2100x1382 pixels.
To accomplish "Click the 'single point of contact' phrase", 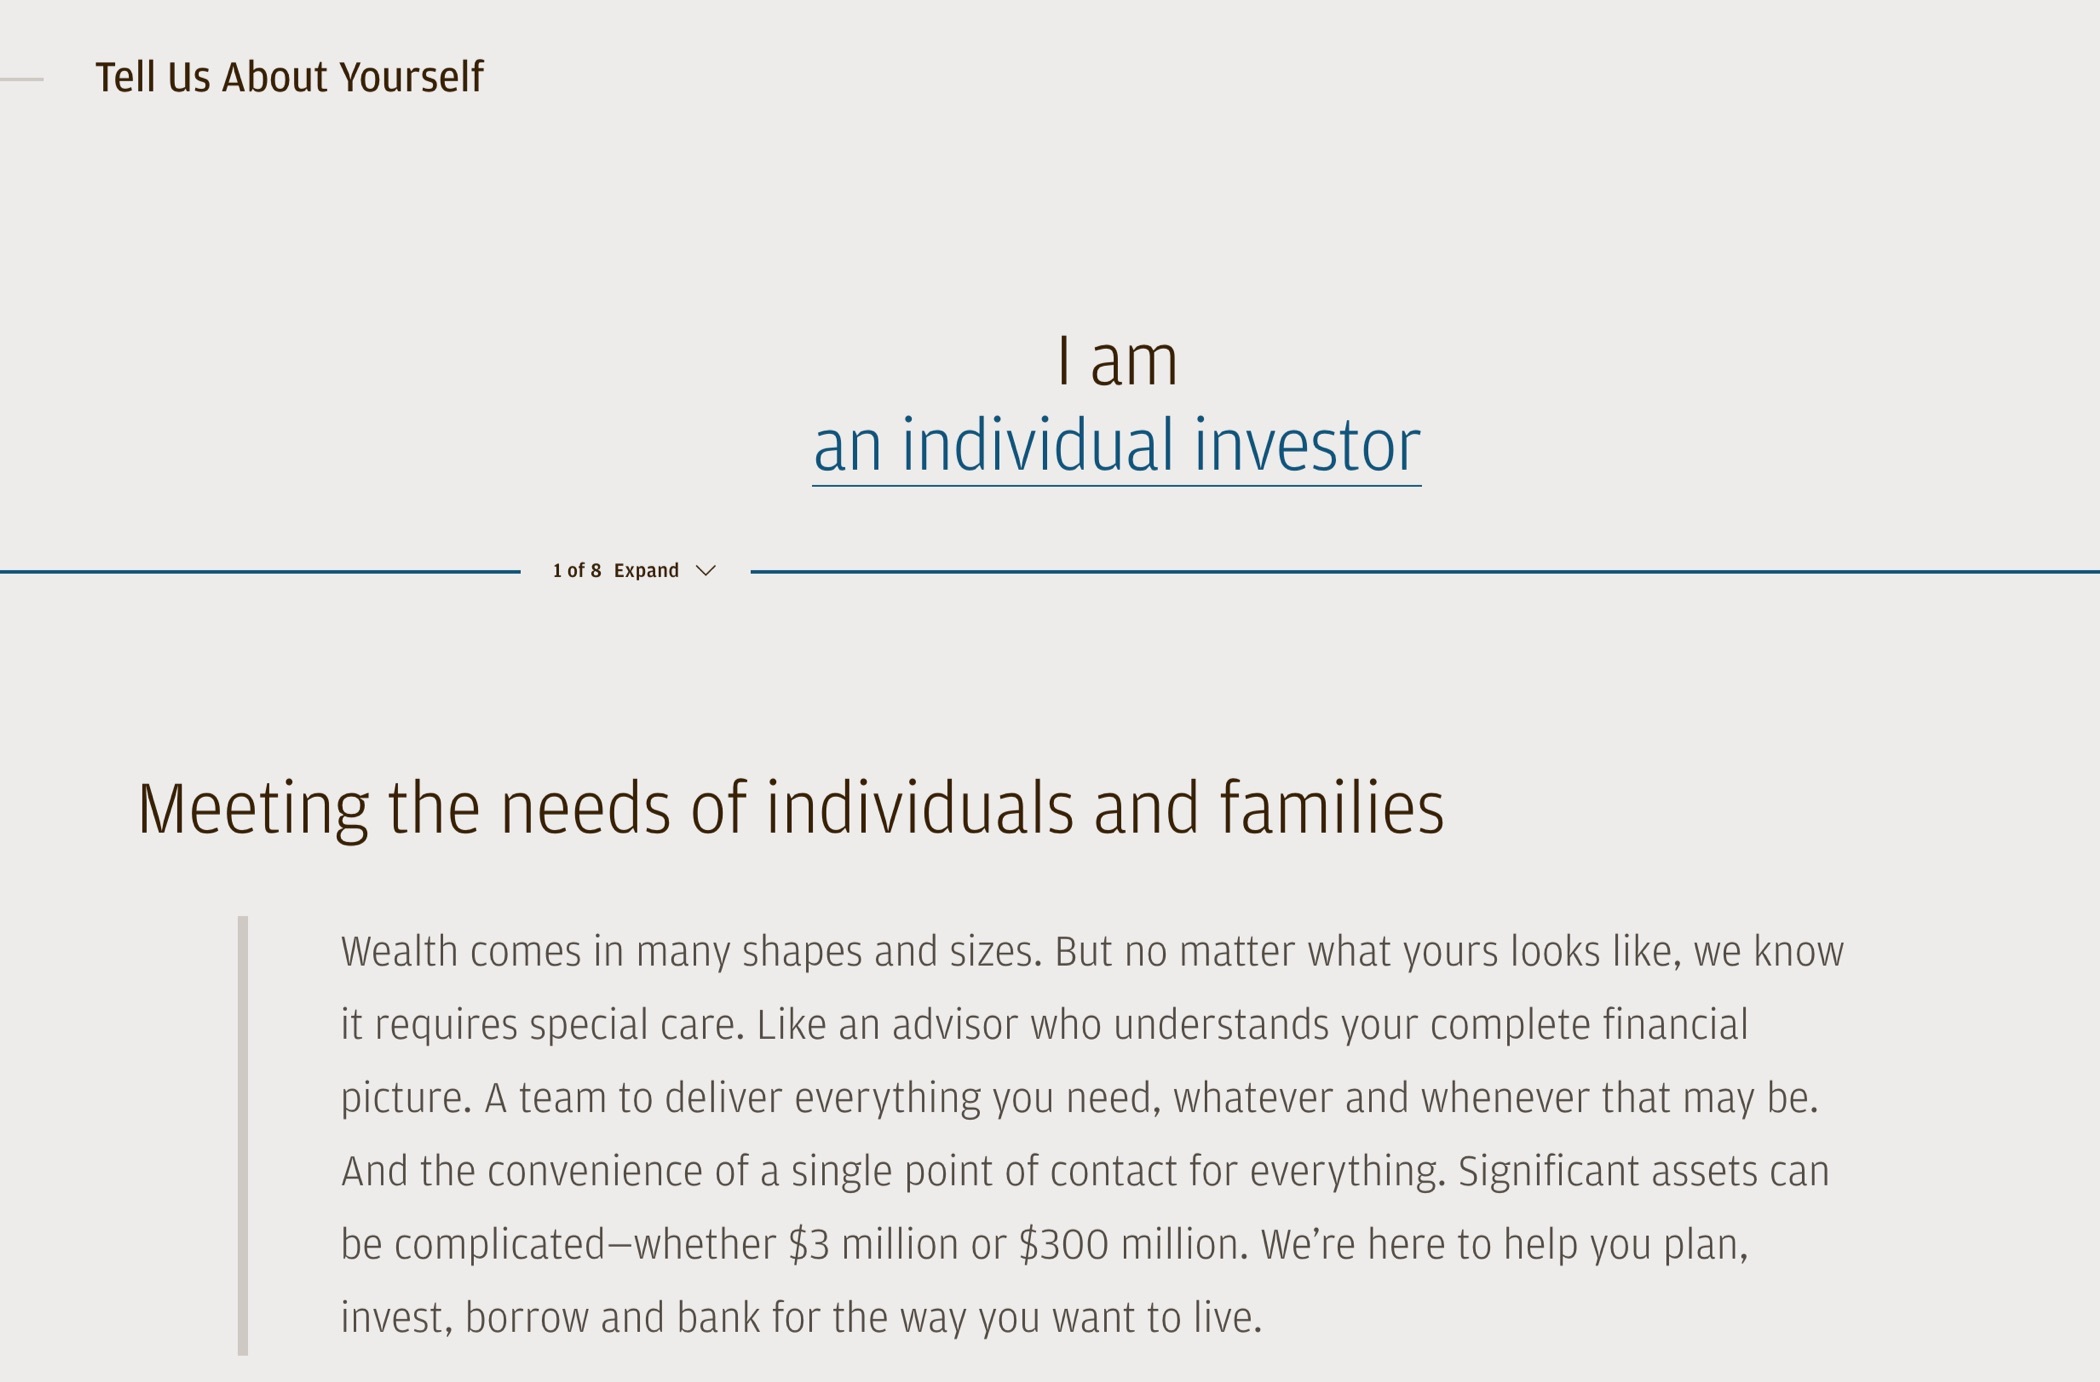I will (984, 1172).
